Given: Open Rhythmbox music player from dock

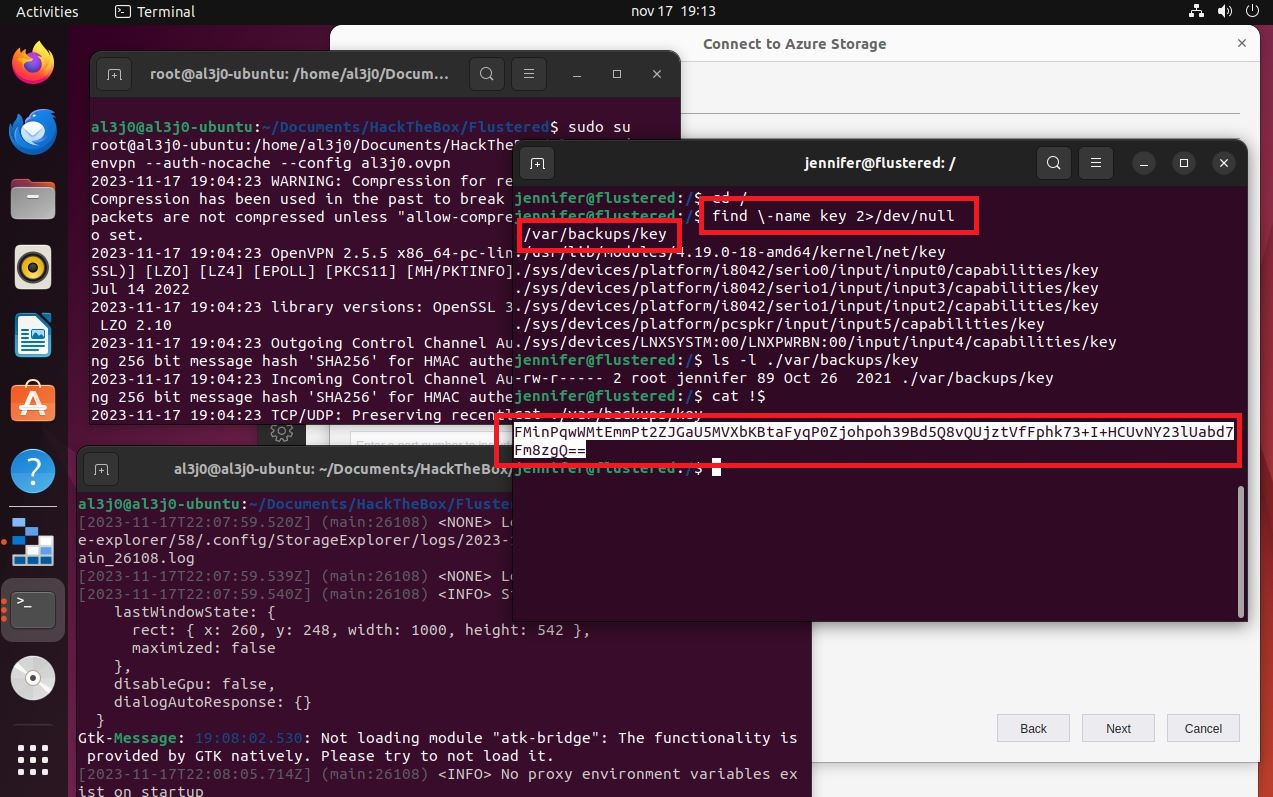Looking at the screenshot, I should coord(33,267).
